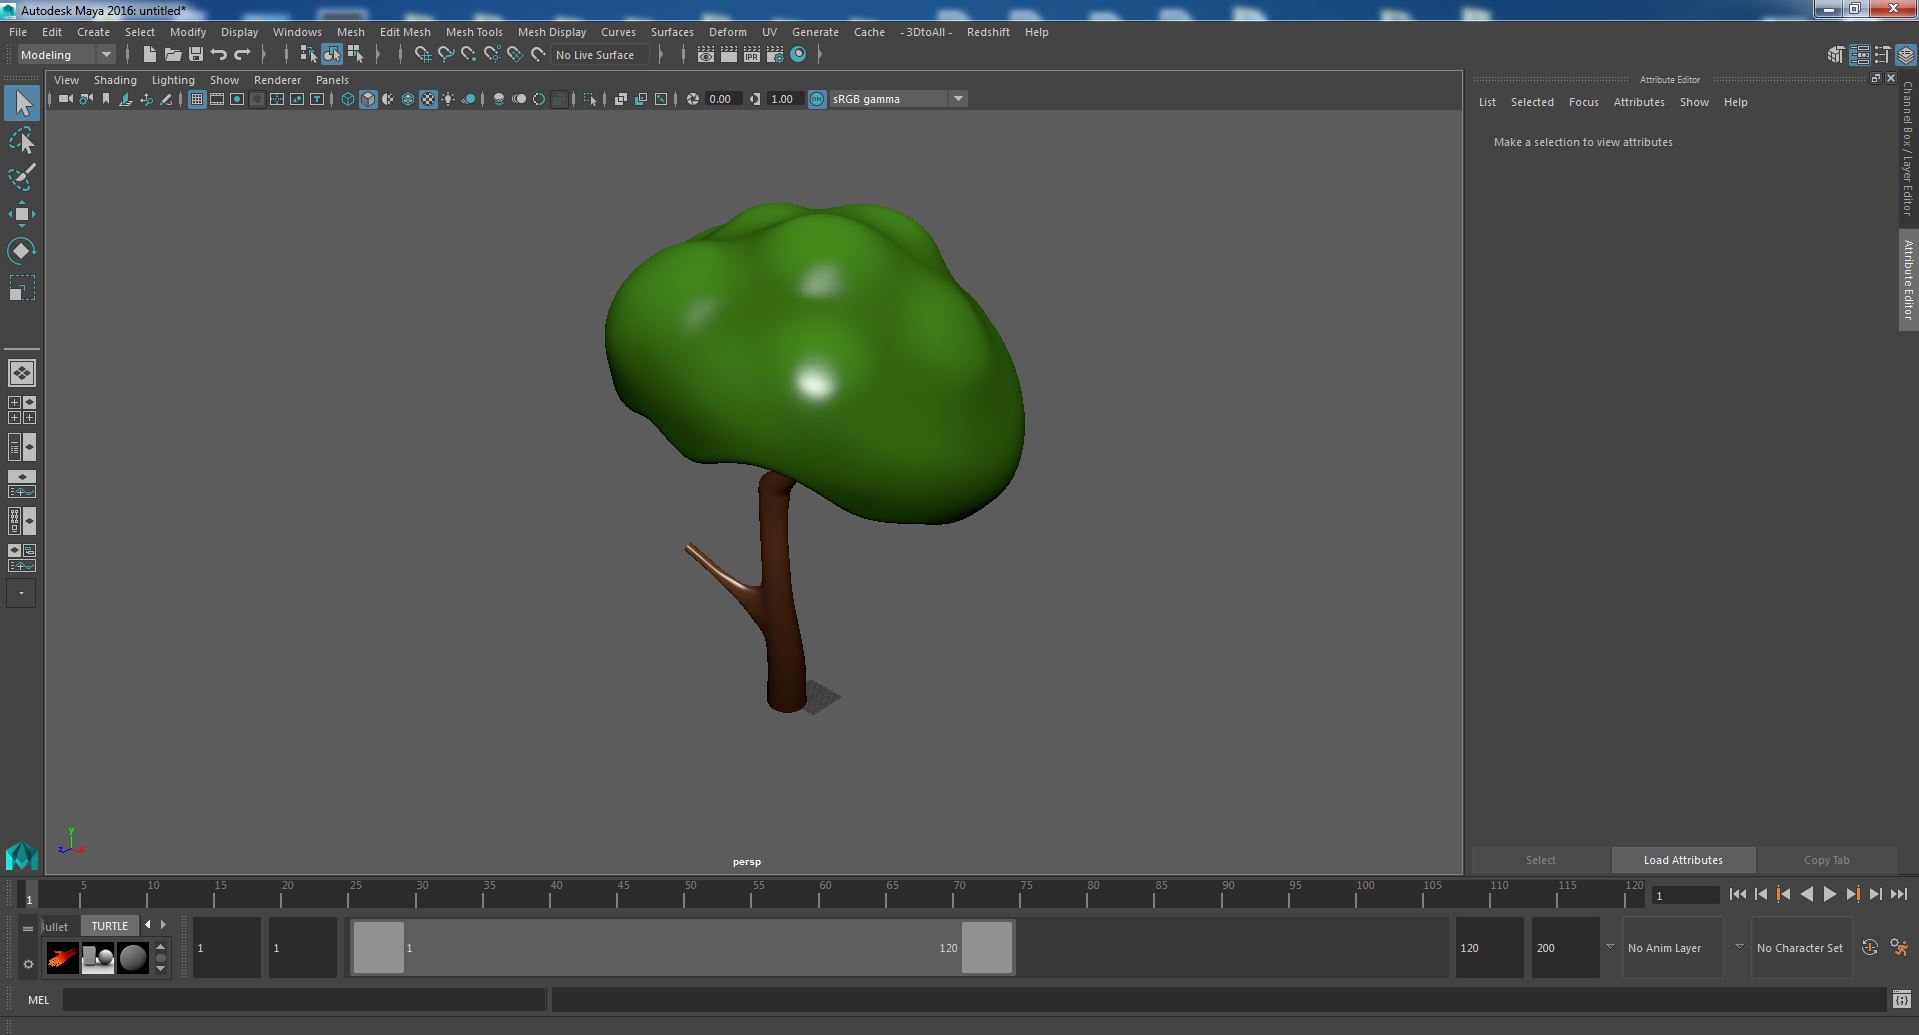Activate the Paint Selection tool
Viewport: 1919px width, 1035px height.
click(x=22, y=177)
